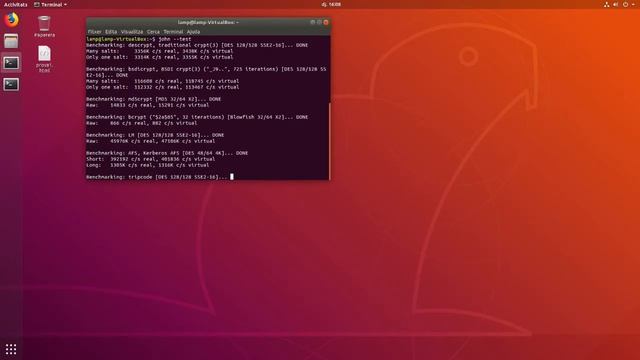Click the 'Benchmarking: tripcode' line

pos(157,177)
